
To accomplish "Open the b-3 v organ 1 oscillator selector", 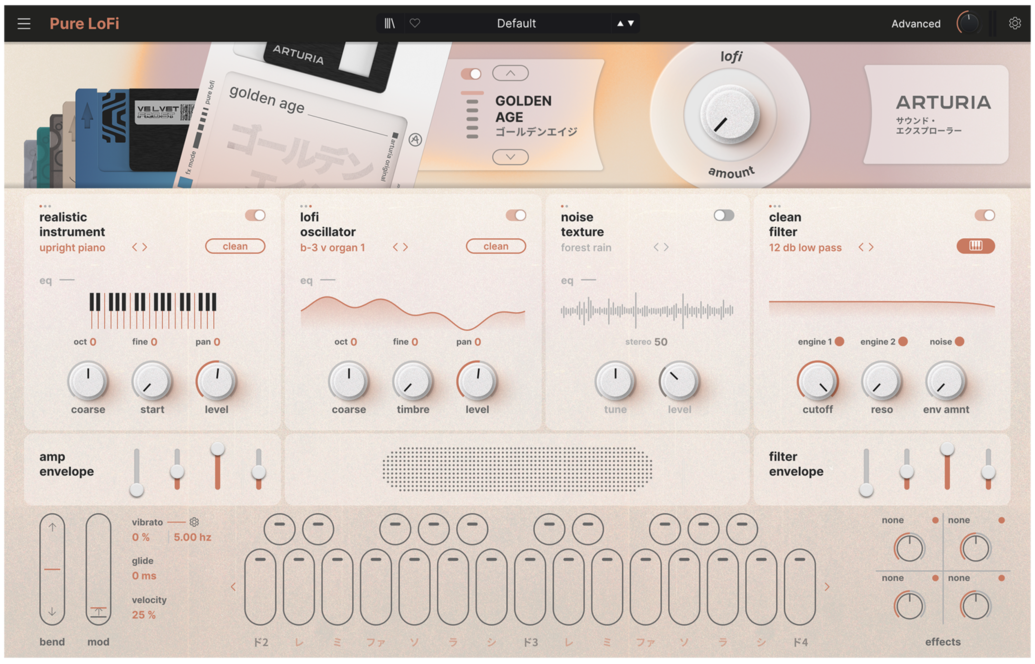I will pos(332,248).
